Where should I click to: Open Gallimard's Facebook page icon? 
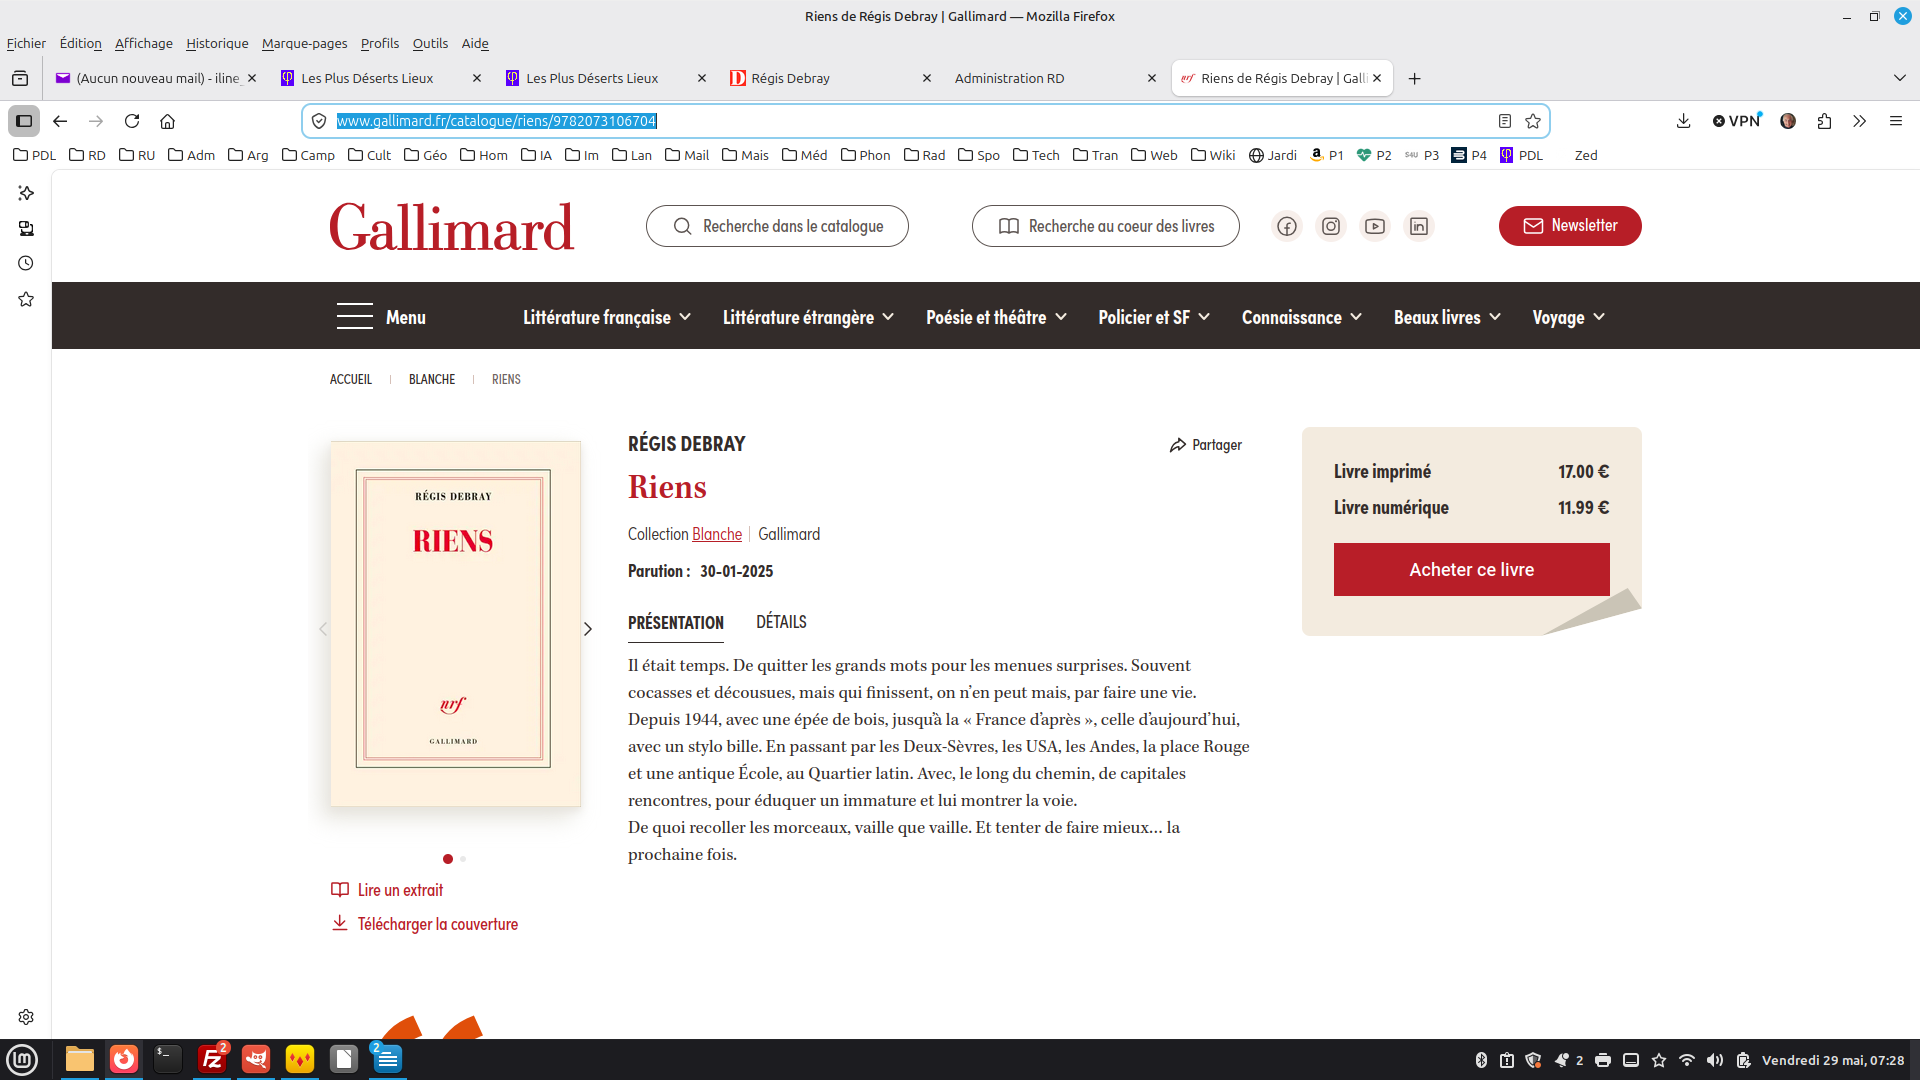pyautogui.click(x=1287, y=226)
